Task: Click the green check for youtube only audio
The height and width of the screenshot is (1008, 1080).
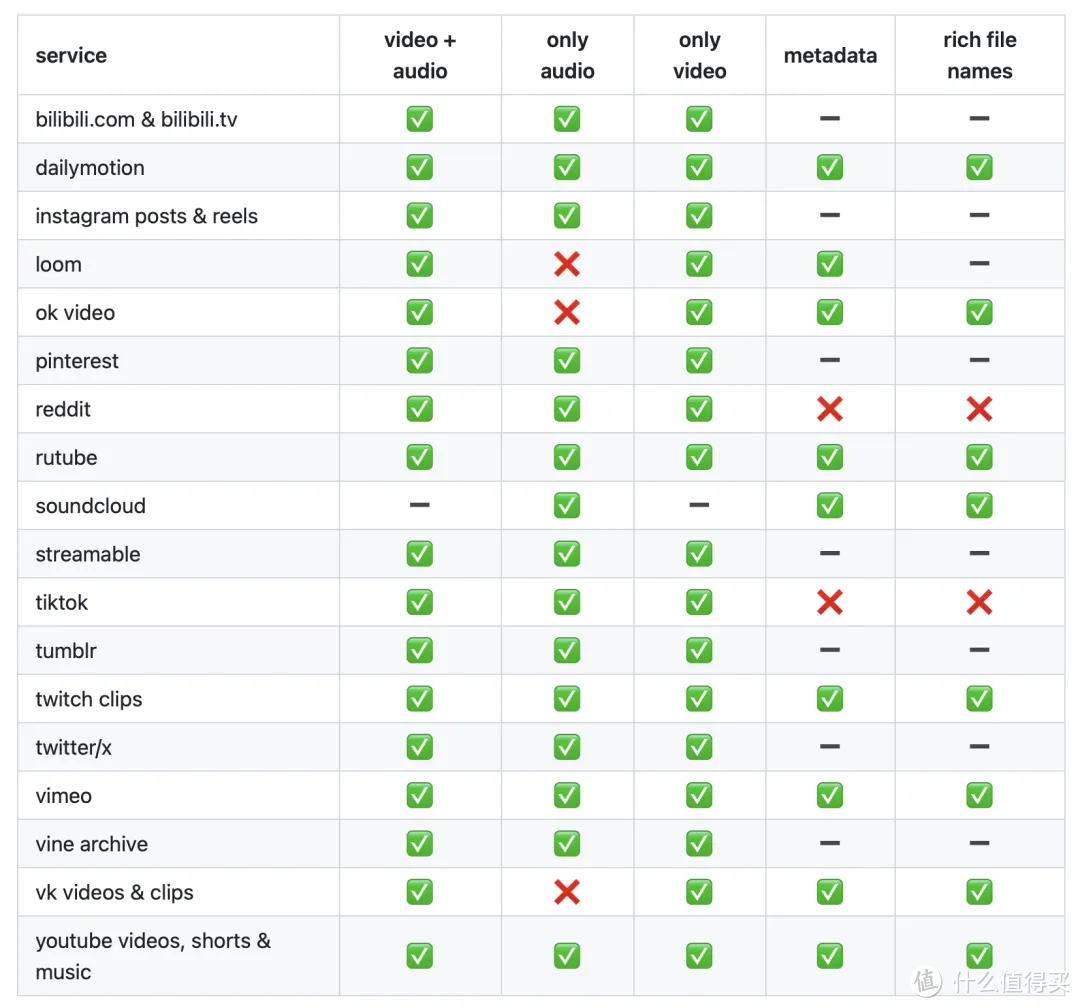Action: coord(566,956)
